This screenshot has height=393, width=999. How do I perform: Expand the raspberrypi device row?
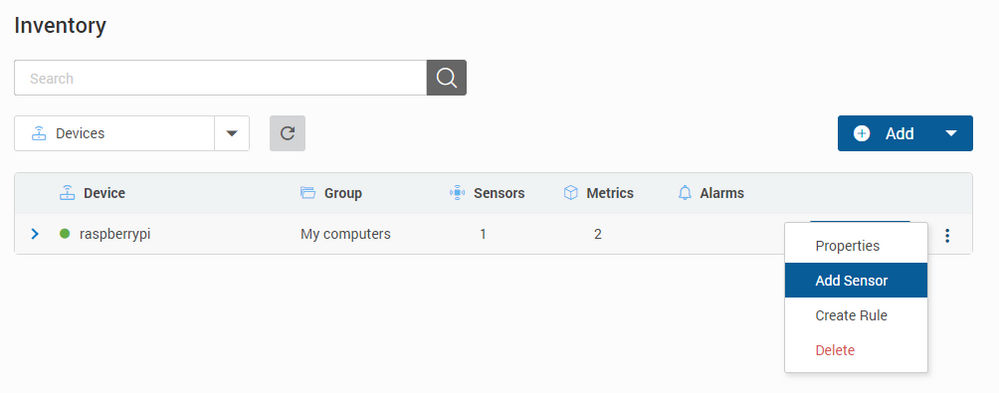pyautogui.click(x=35, y=234)
